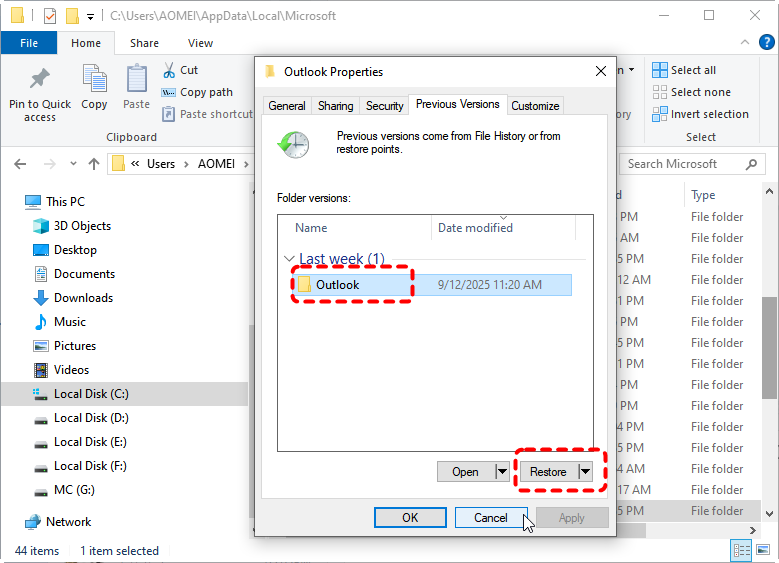
Task: Select MC (G:) drive
Action: (x=64, y=490)
